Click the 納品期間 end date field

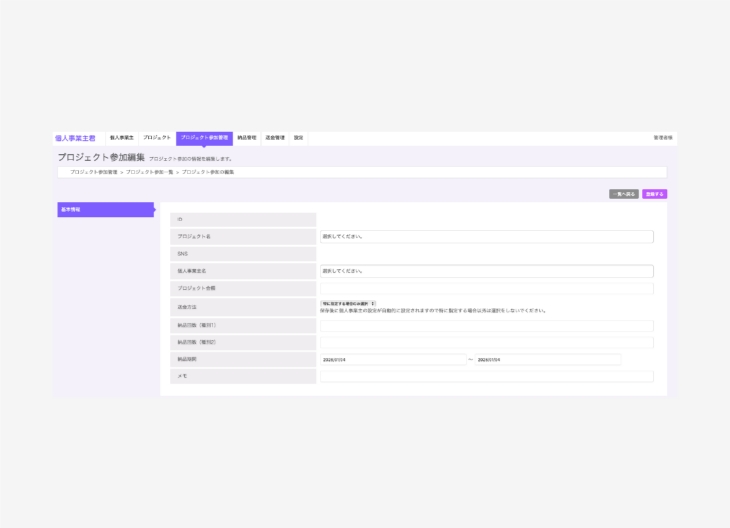pos(548,359)
